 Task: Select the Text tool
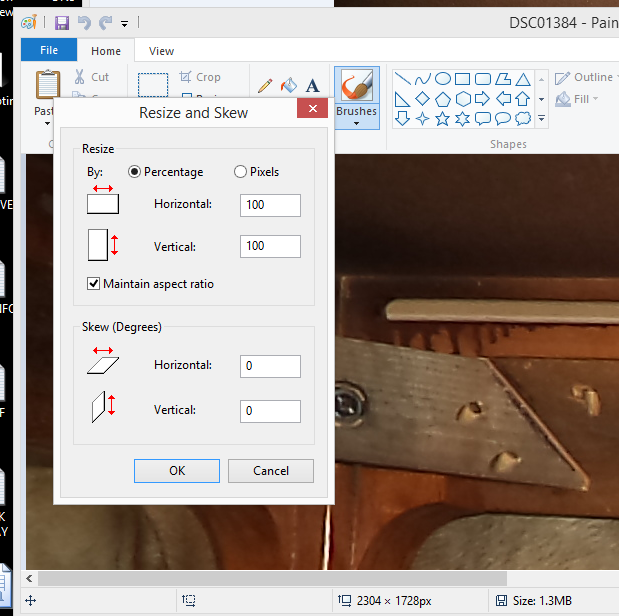click(x=312, y=85)
